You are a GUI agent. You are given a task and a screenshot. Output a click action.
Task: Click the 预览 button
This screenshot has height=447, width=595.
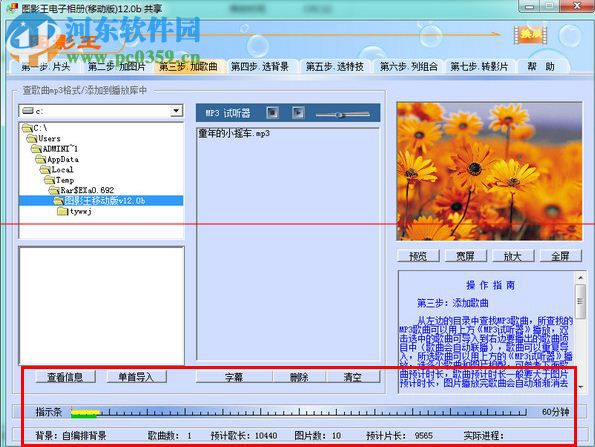click(418, 256)
